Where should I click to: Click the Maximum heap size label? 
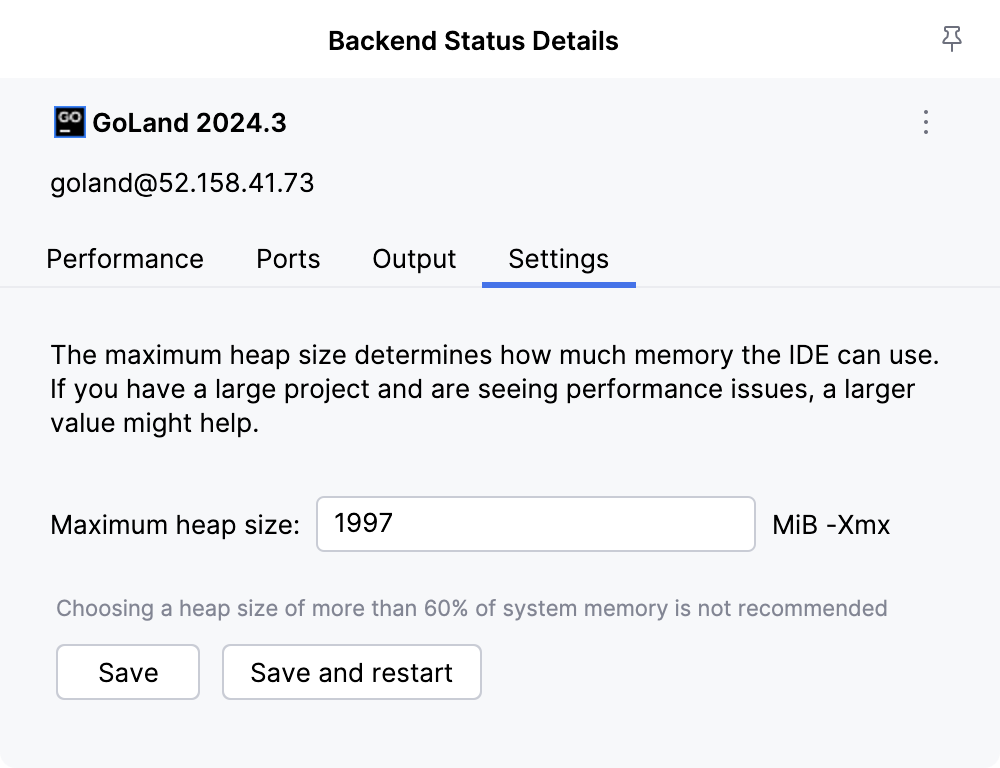pyautogui.click(x=175, y=524)
